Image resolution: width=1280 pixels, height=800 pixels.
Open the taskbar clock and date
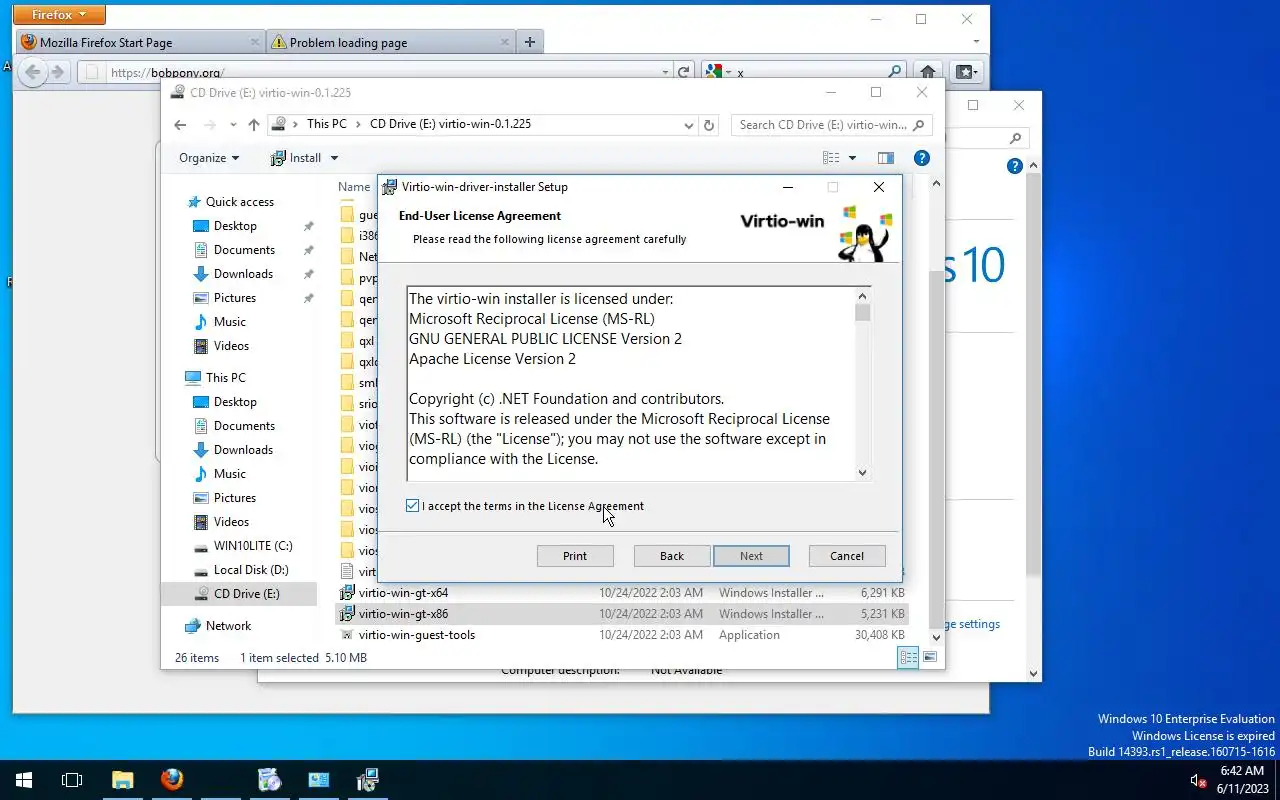(1241, 780)
